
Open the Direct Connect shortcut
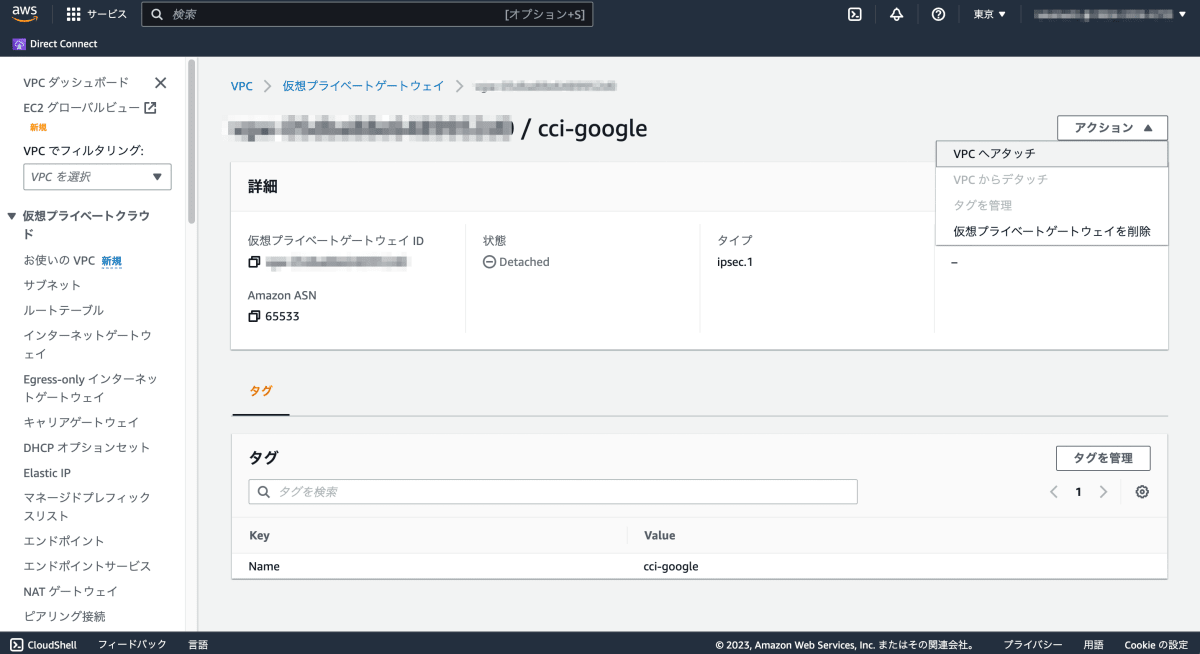(55, 44)
